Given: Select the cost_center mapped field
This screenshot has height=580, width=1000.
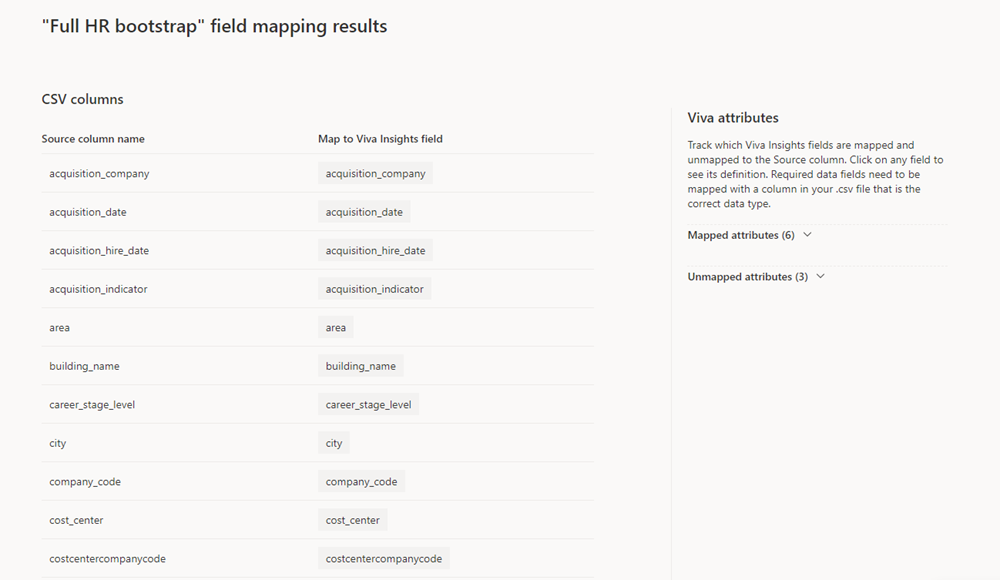Looking at the screenshot, I should 352,520.
